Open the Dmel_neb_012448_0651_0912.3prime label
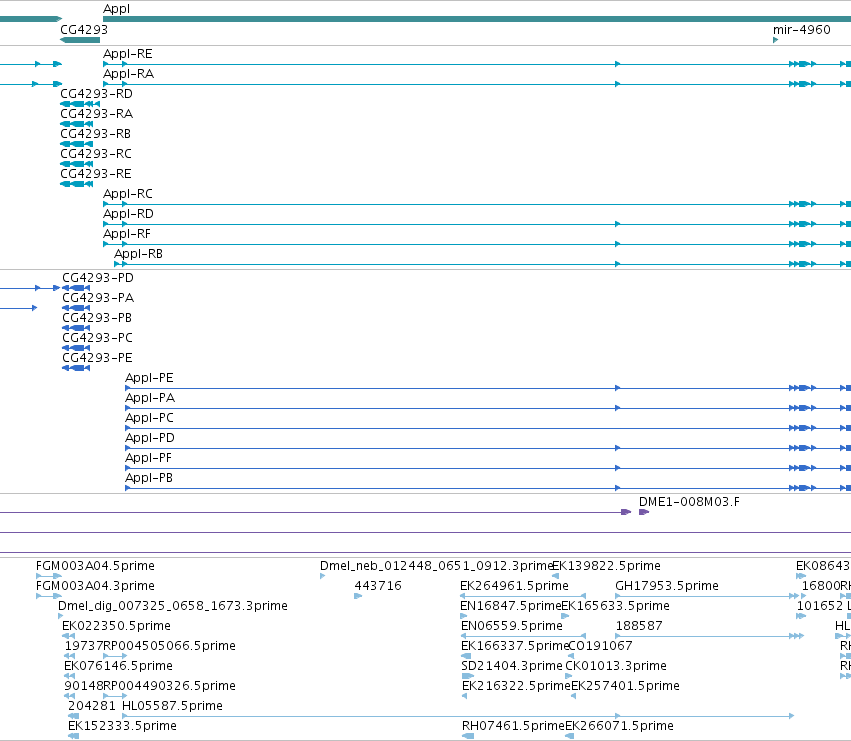This screenshot has width=851, height=741. pos(436,566)
